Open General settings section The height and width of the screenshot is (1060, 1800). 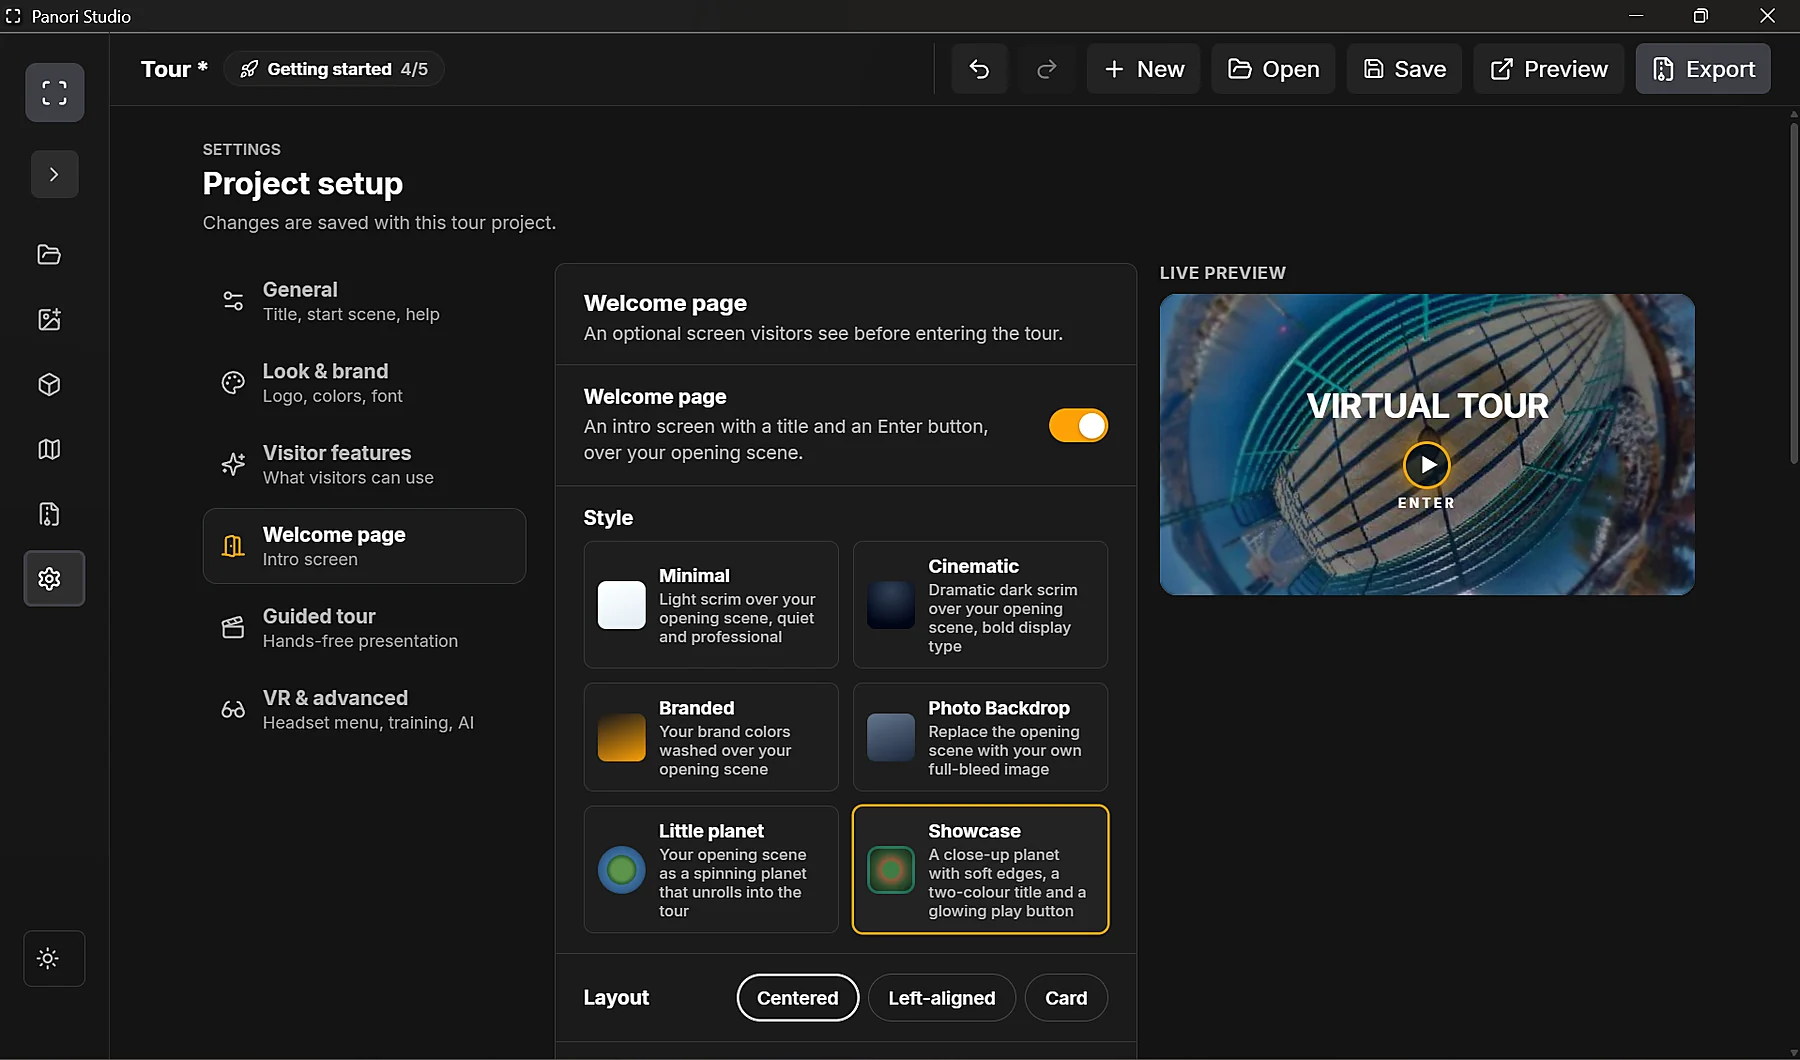(x=364, y=301)
